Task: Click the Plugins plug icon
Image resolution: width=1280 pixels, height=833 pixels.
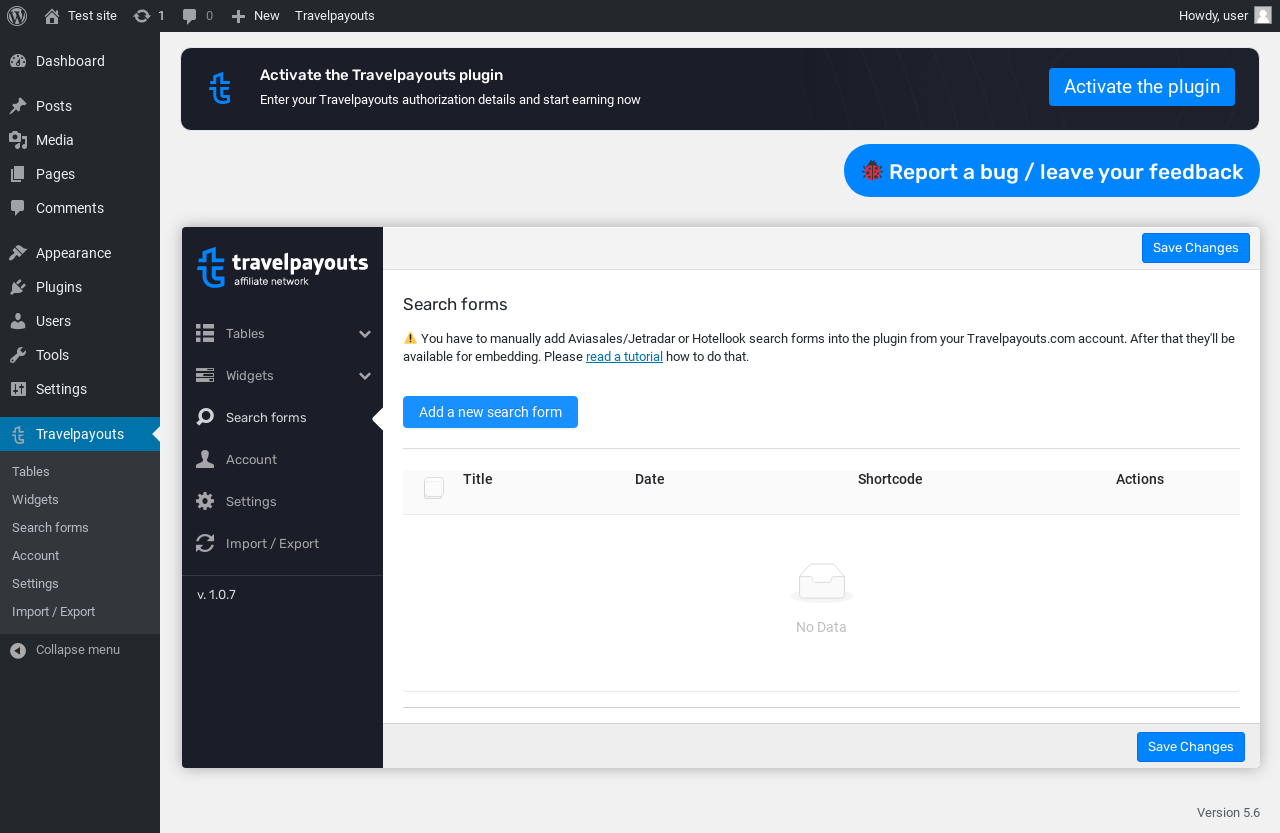Action: [x=18, y=287]
